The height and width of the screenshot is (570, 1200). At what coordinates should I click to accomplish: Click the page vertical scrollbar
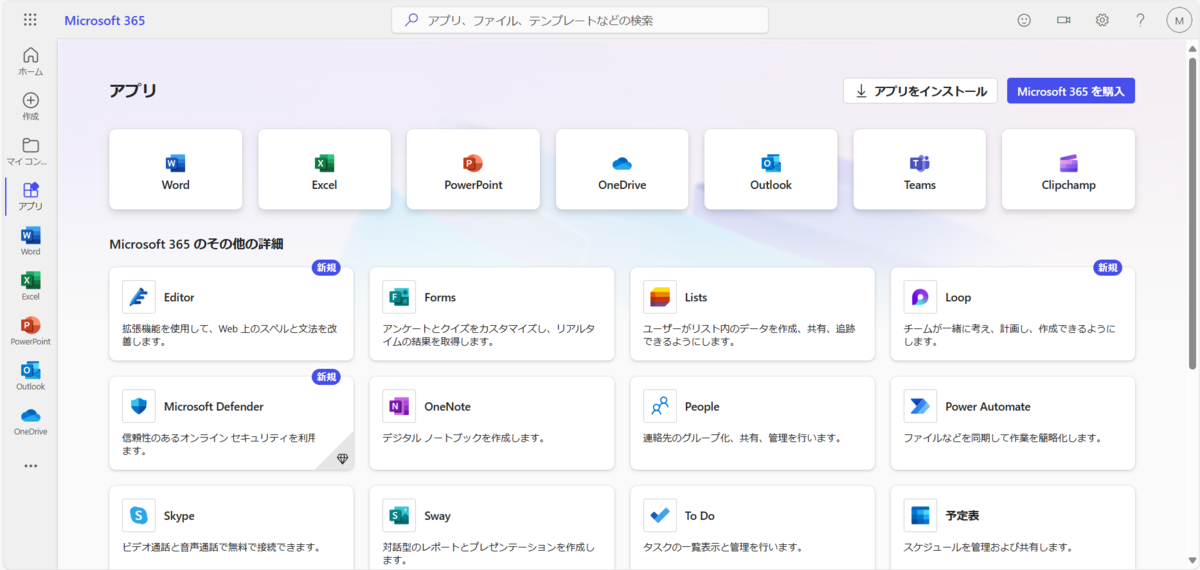(1192, 215)
